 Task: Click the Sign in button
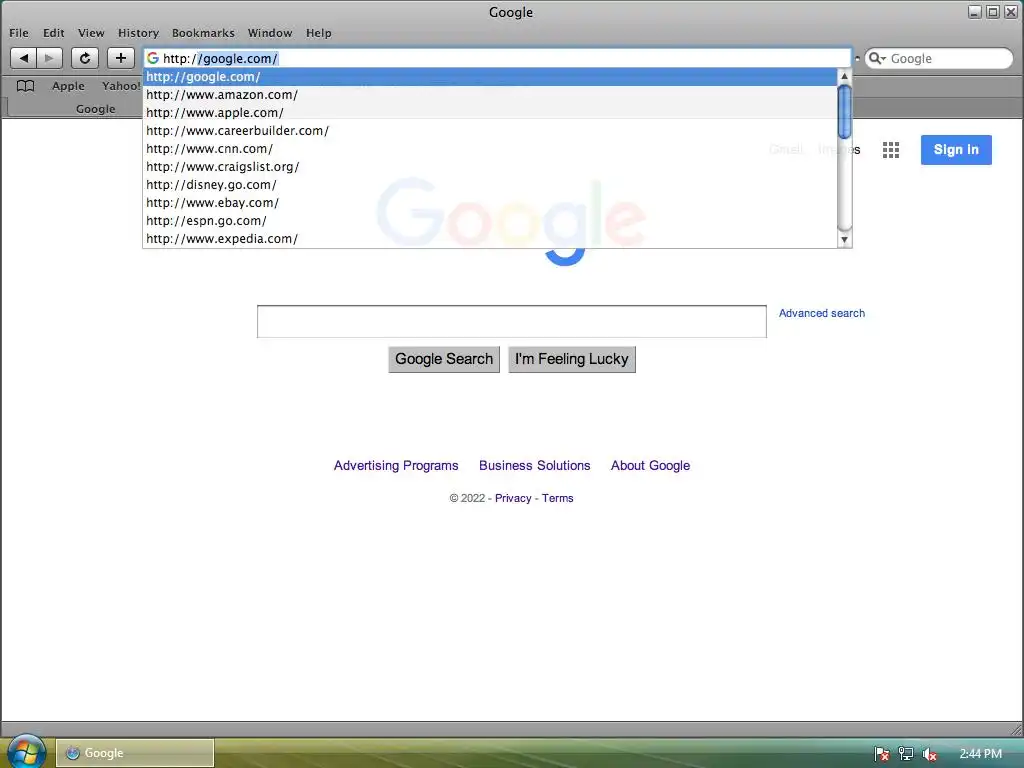pyautogui.click(x=956, y=150)
